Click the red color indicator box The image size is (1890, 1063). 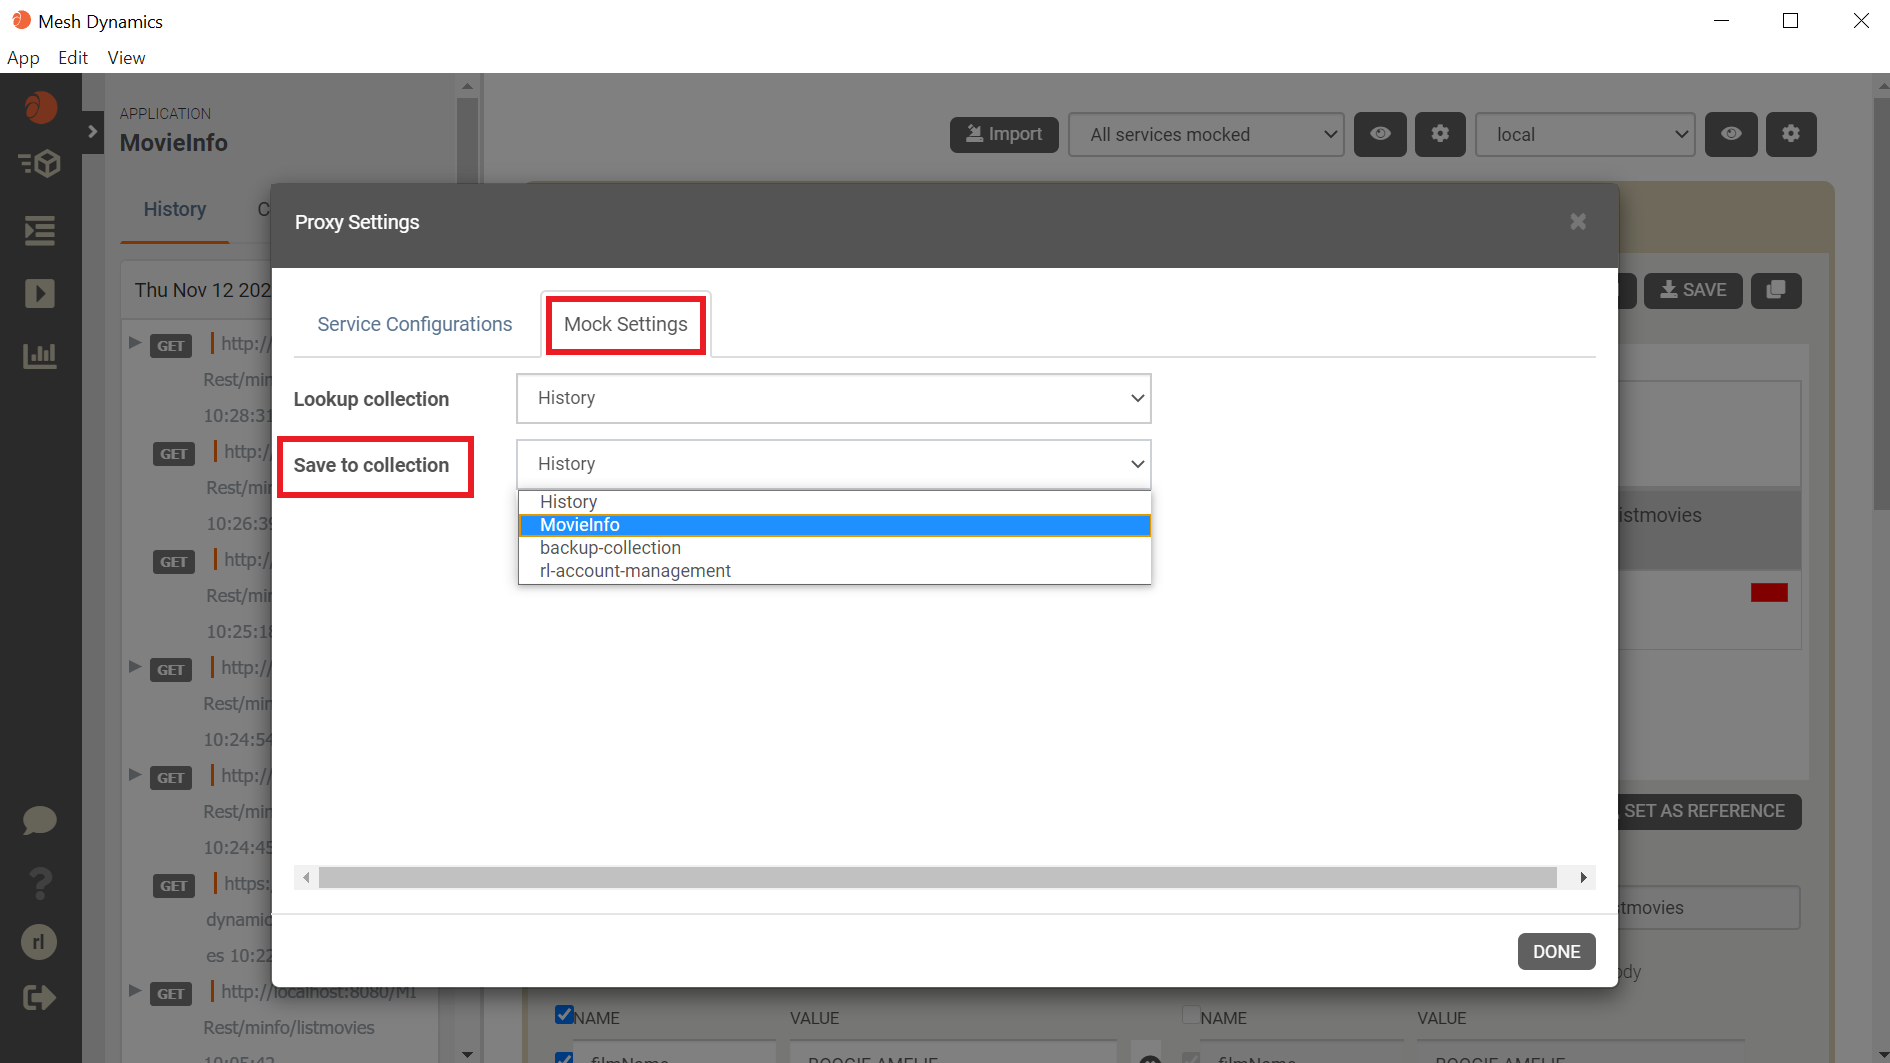click(1769, 593)
